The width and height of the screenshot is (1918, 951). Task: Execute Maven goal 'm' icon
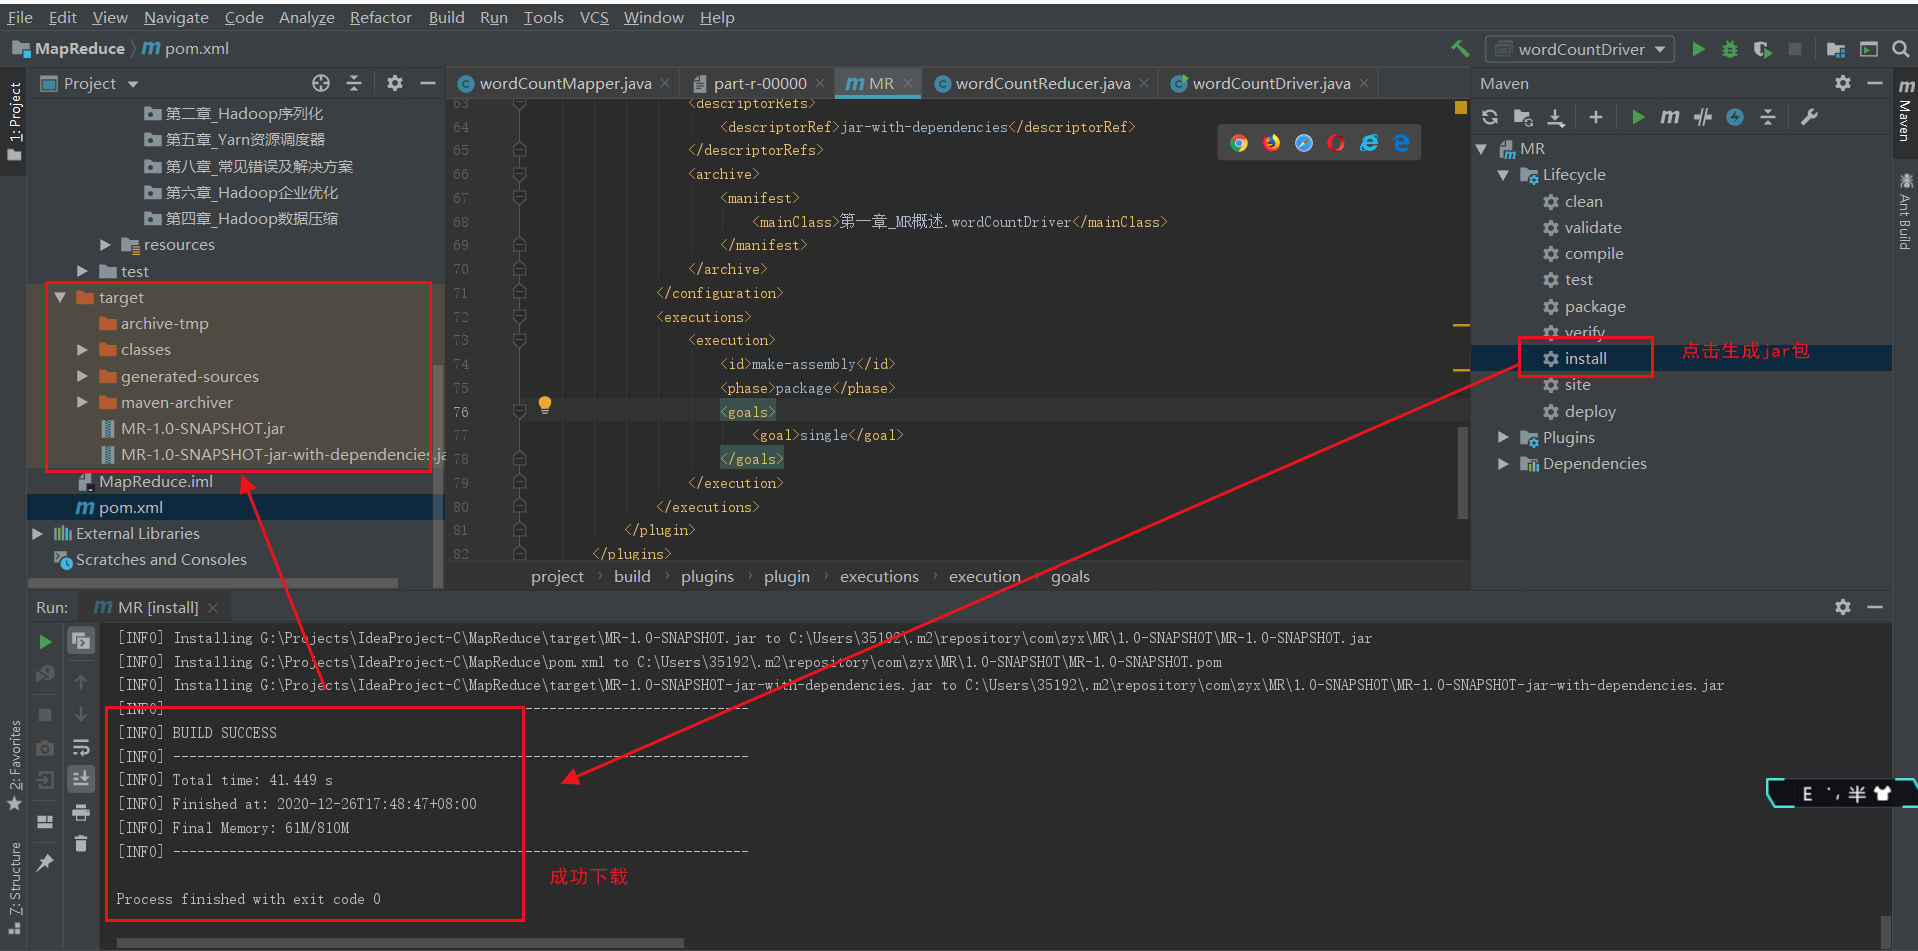[1670, 117]
